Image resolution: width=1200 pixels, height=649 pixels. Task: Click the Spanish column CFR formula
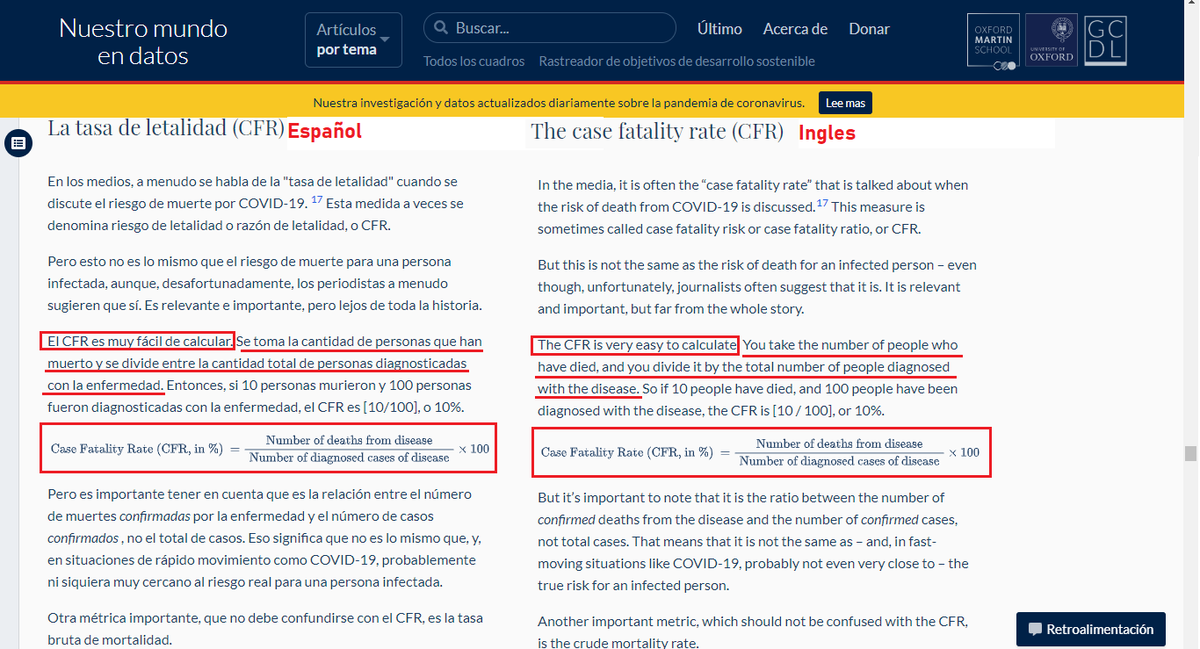pos(270,449)
